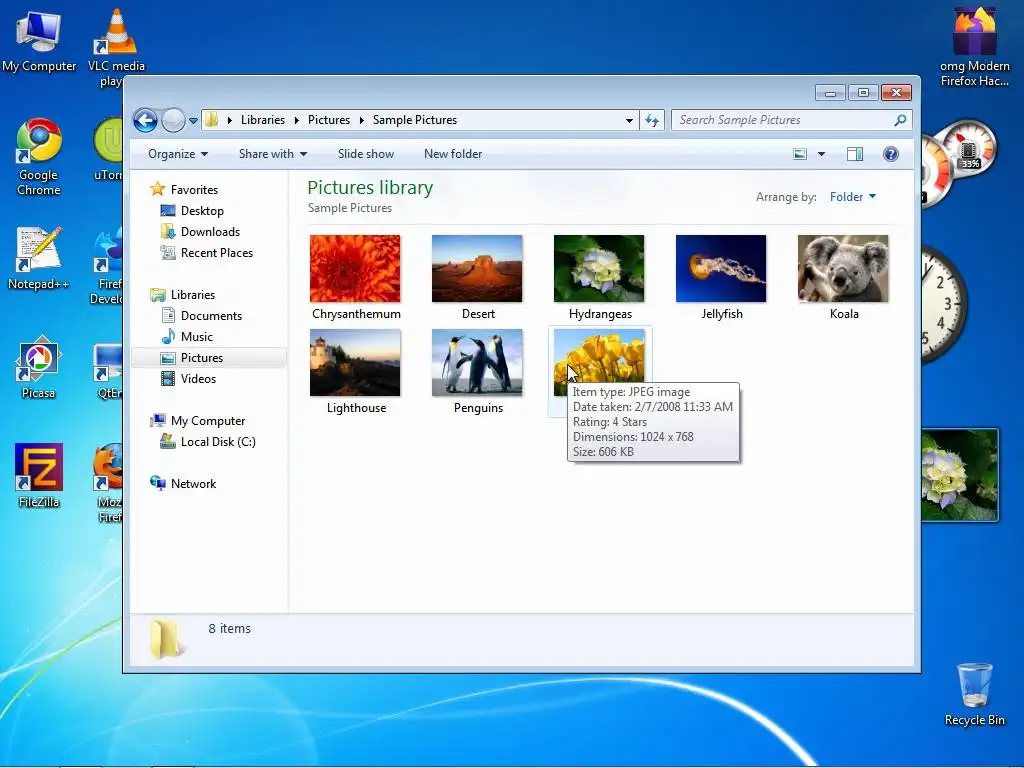Image resolution: width=1024 pixels, height=768 pixels.
Task: Click the Change your view icon
Action: pyautogui.click(x=800, y=154)
